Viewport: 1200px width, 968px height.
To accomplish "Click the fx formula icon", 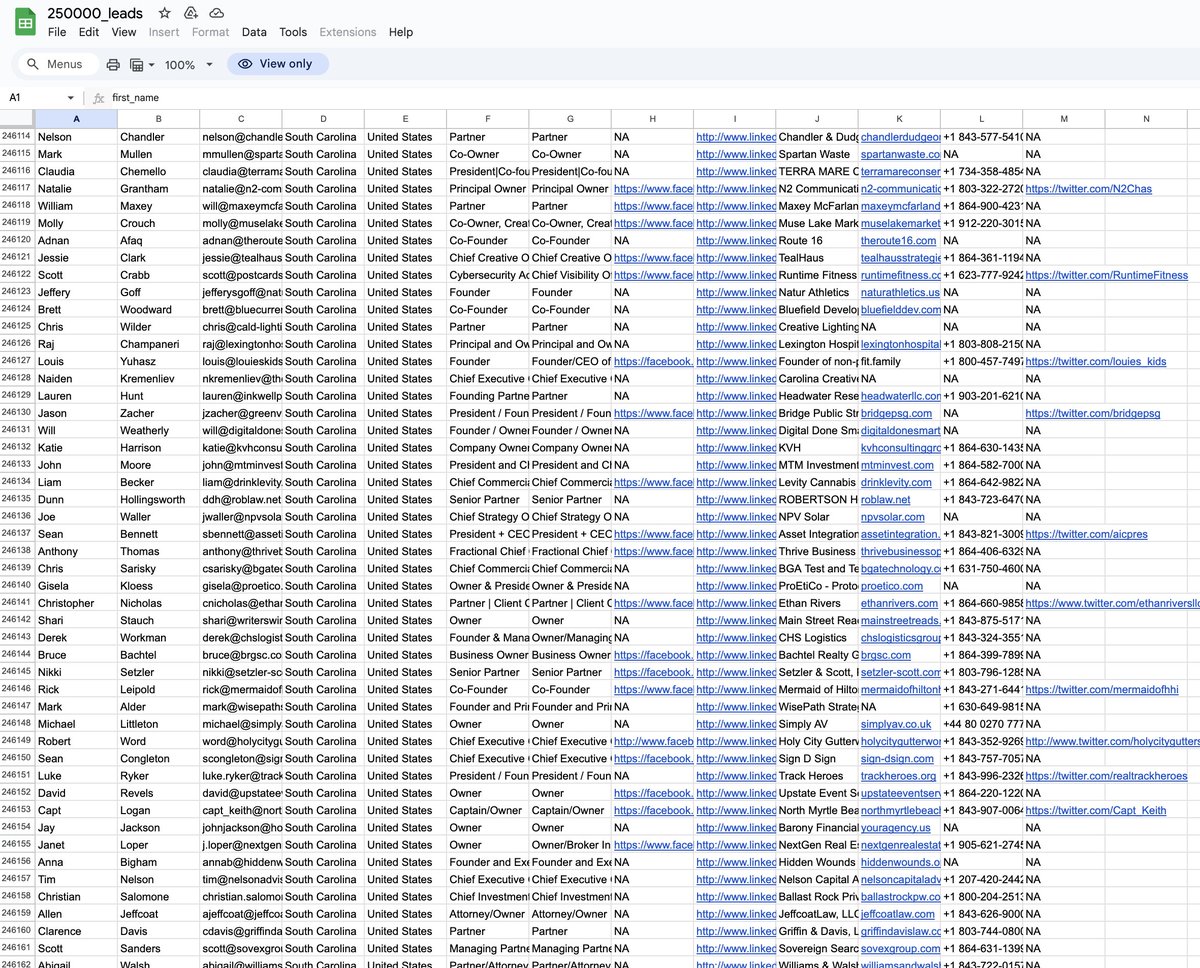I will [98, 98].
